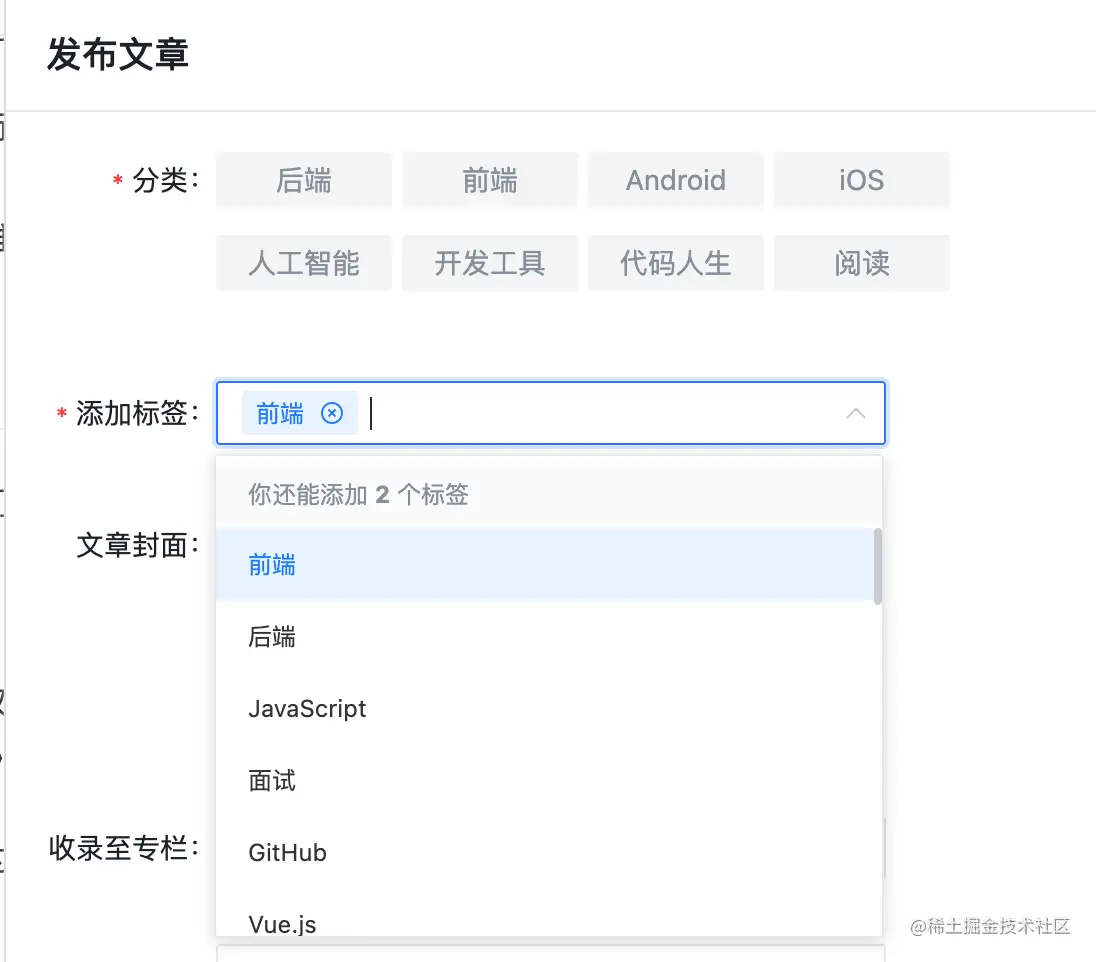Select the 人工智能 category
Screen dimensions: 1096x962
[304, 263]
